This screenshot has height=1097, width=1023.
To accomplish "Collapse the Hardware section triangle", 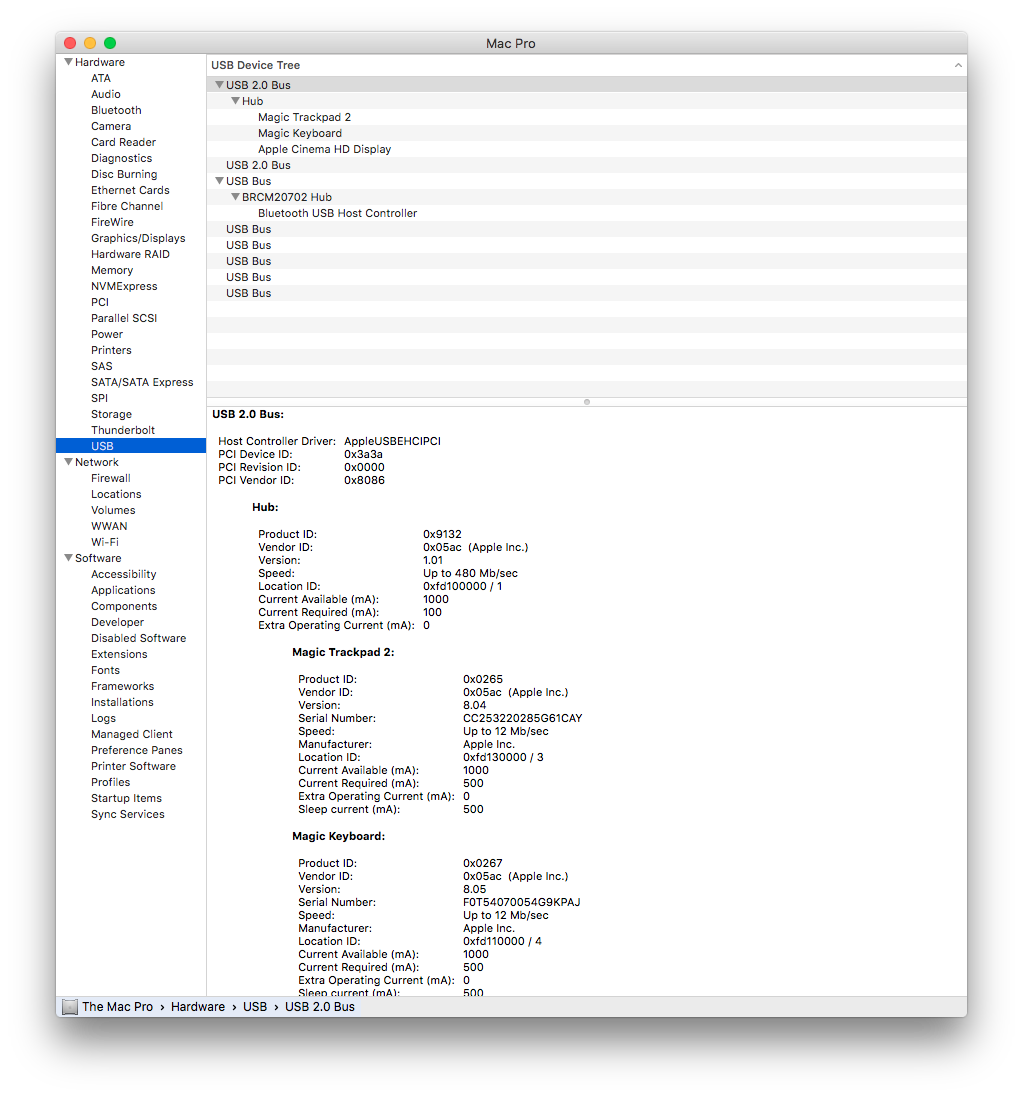I will click(x=69, y=62).
